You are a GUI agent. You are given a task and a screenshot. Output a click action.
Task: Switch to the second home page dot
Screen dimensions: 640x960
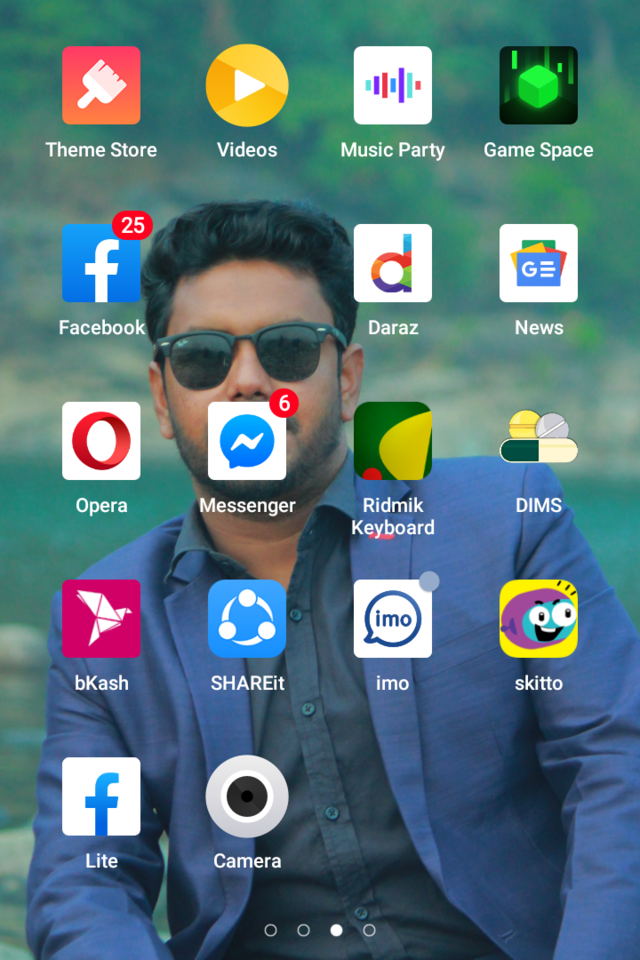[304, 930]
